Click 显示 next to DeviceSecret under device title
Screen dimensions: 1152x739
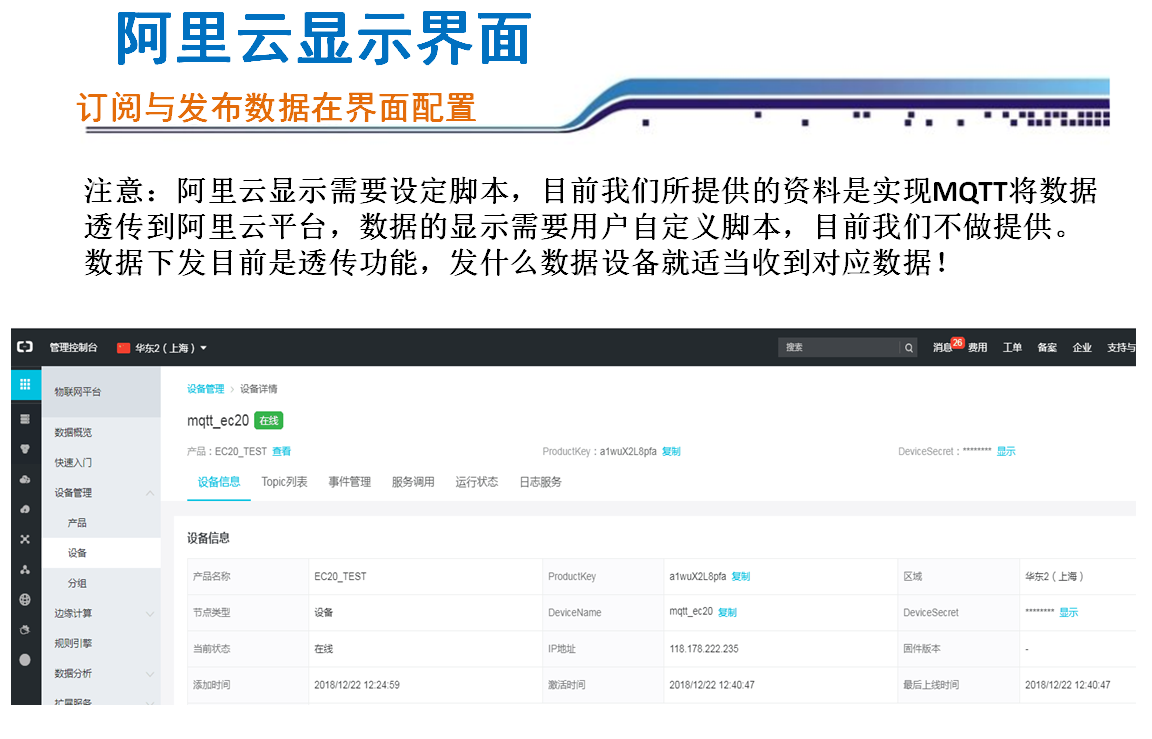[x=1007, y=451]
